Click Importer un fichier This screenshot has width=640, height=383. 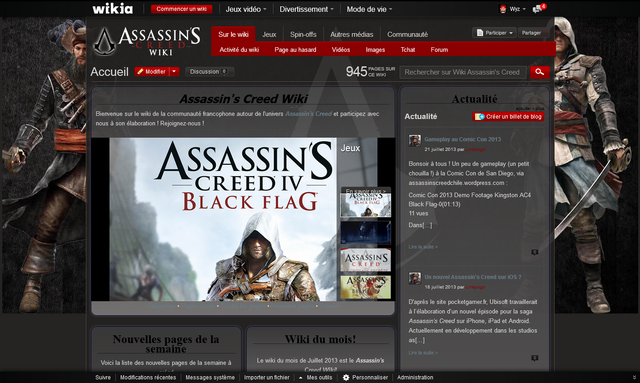[x=267, y=377]
